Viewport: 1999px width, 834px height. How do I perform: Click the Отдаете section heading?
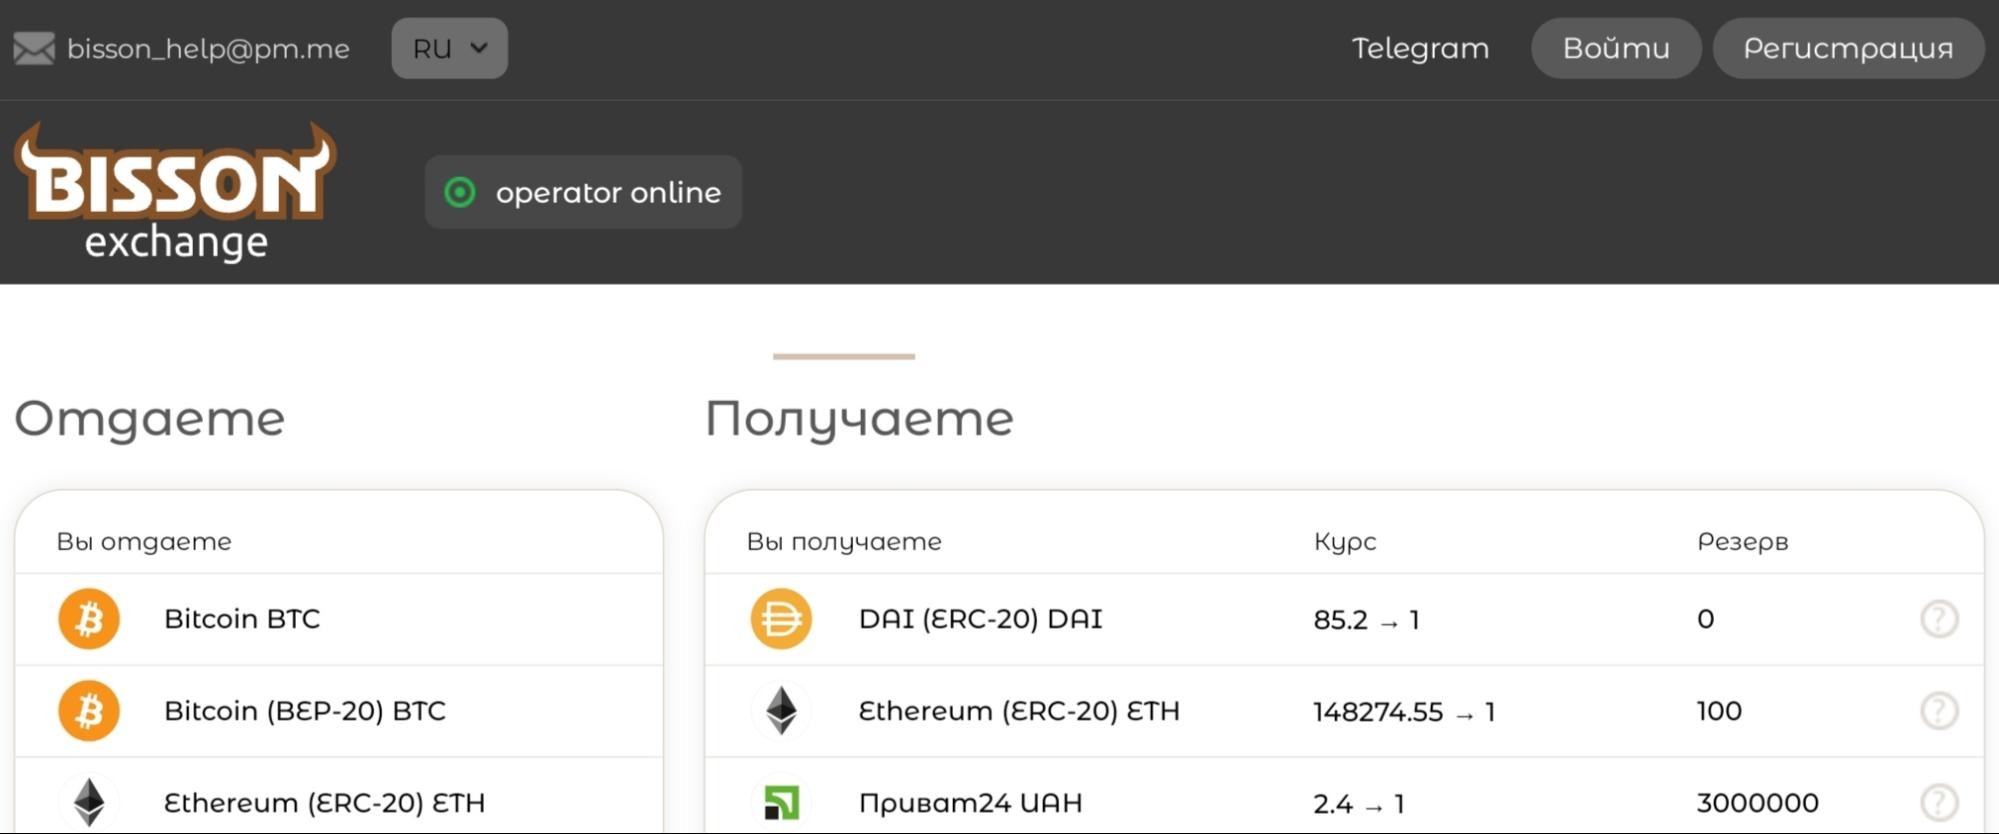pos(150,418)
